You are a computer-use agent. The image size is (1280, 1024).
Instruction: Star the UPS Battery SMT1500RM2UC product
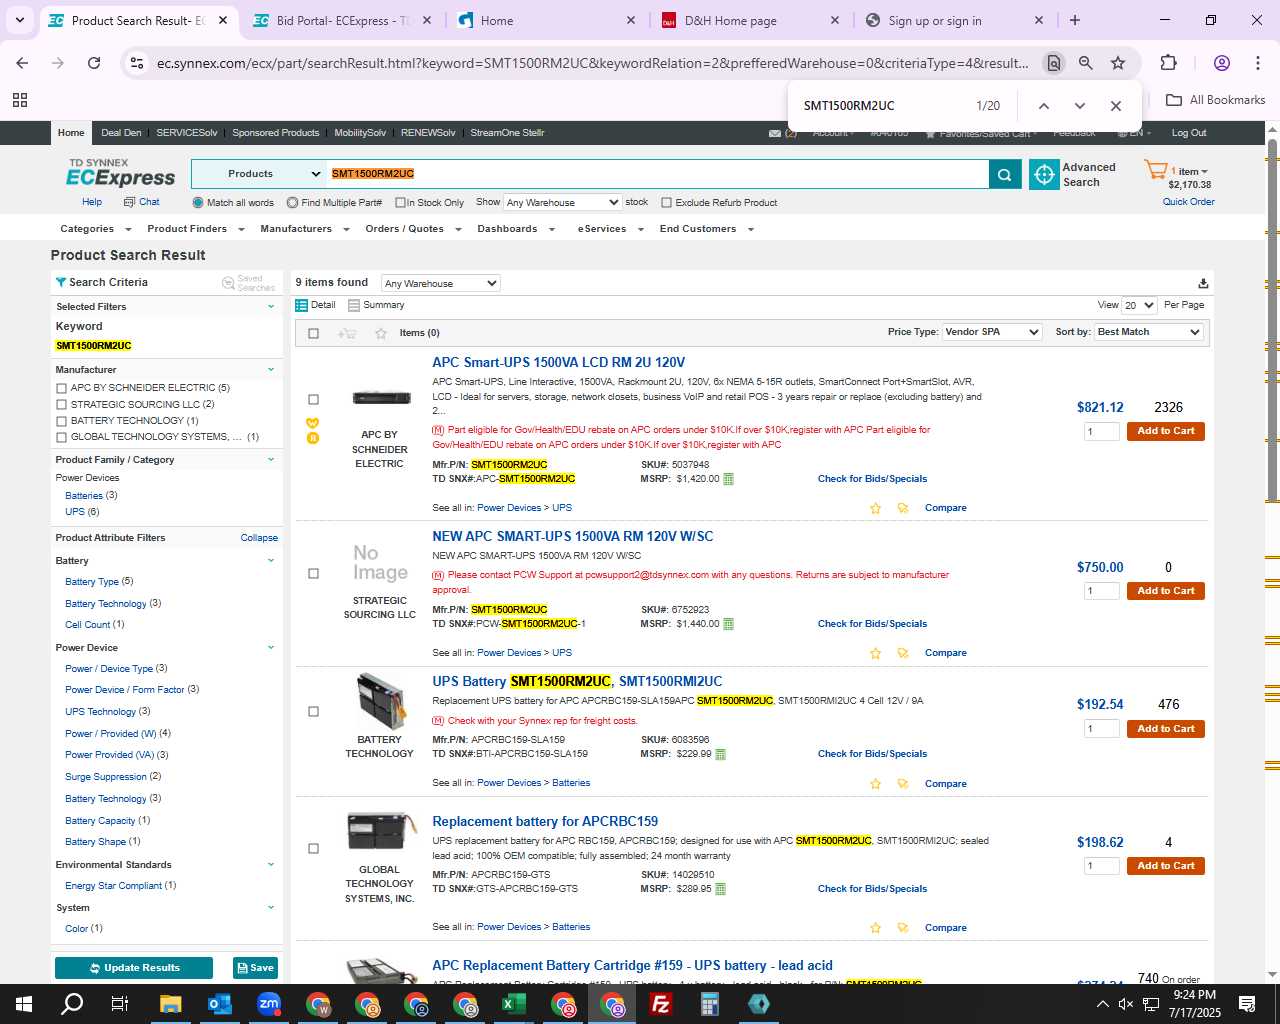tap(875, 784)
